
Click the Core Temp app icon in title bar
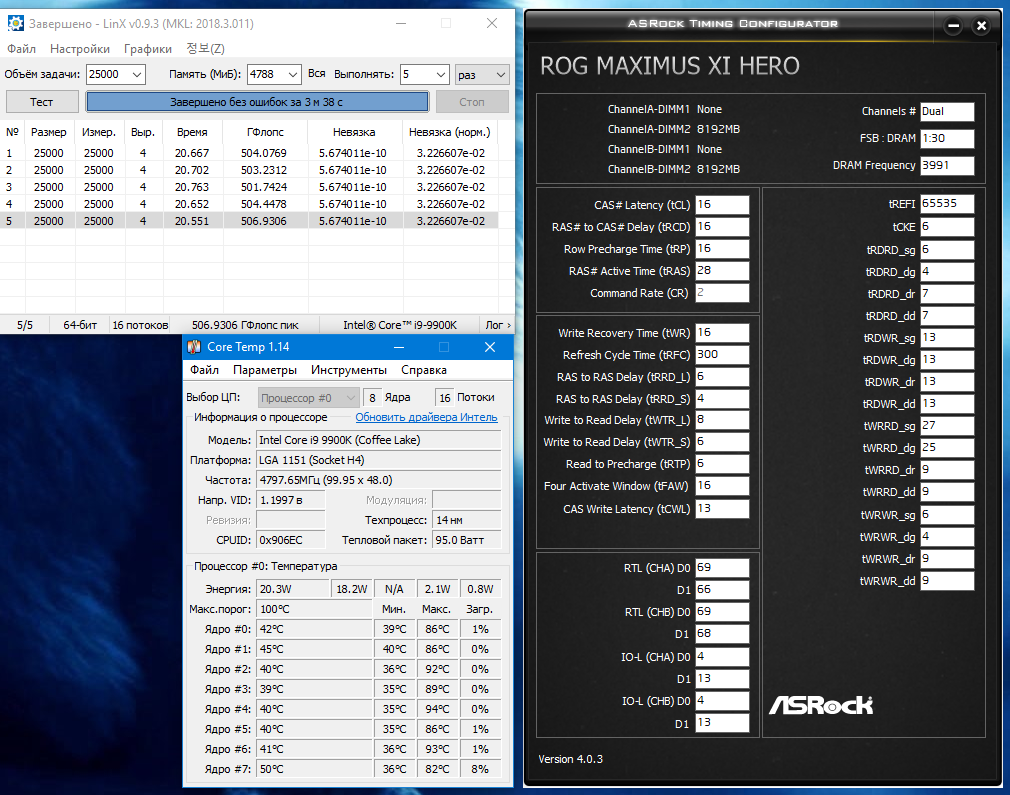coord(194,347)
